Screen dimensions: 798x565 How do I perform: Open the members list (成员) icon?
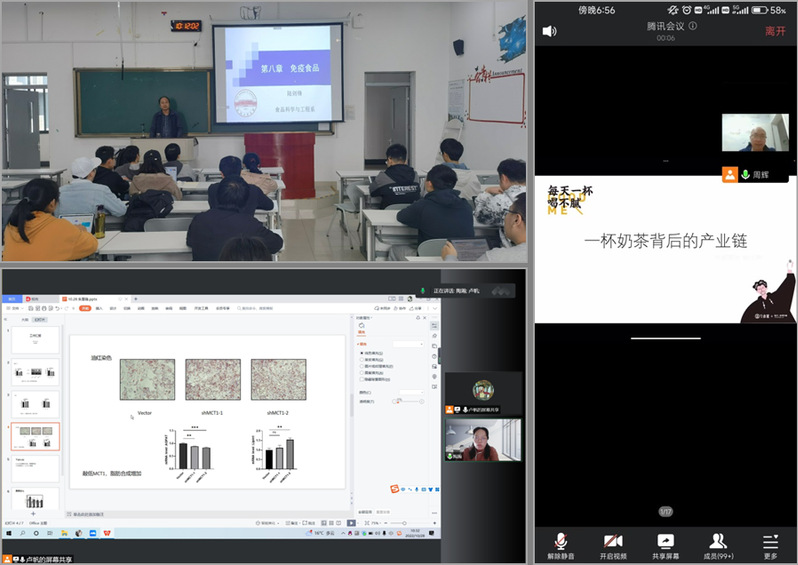coord(718,544)
